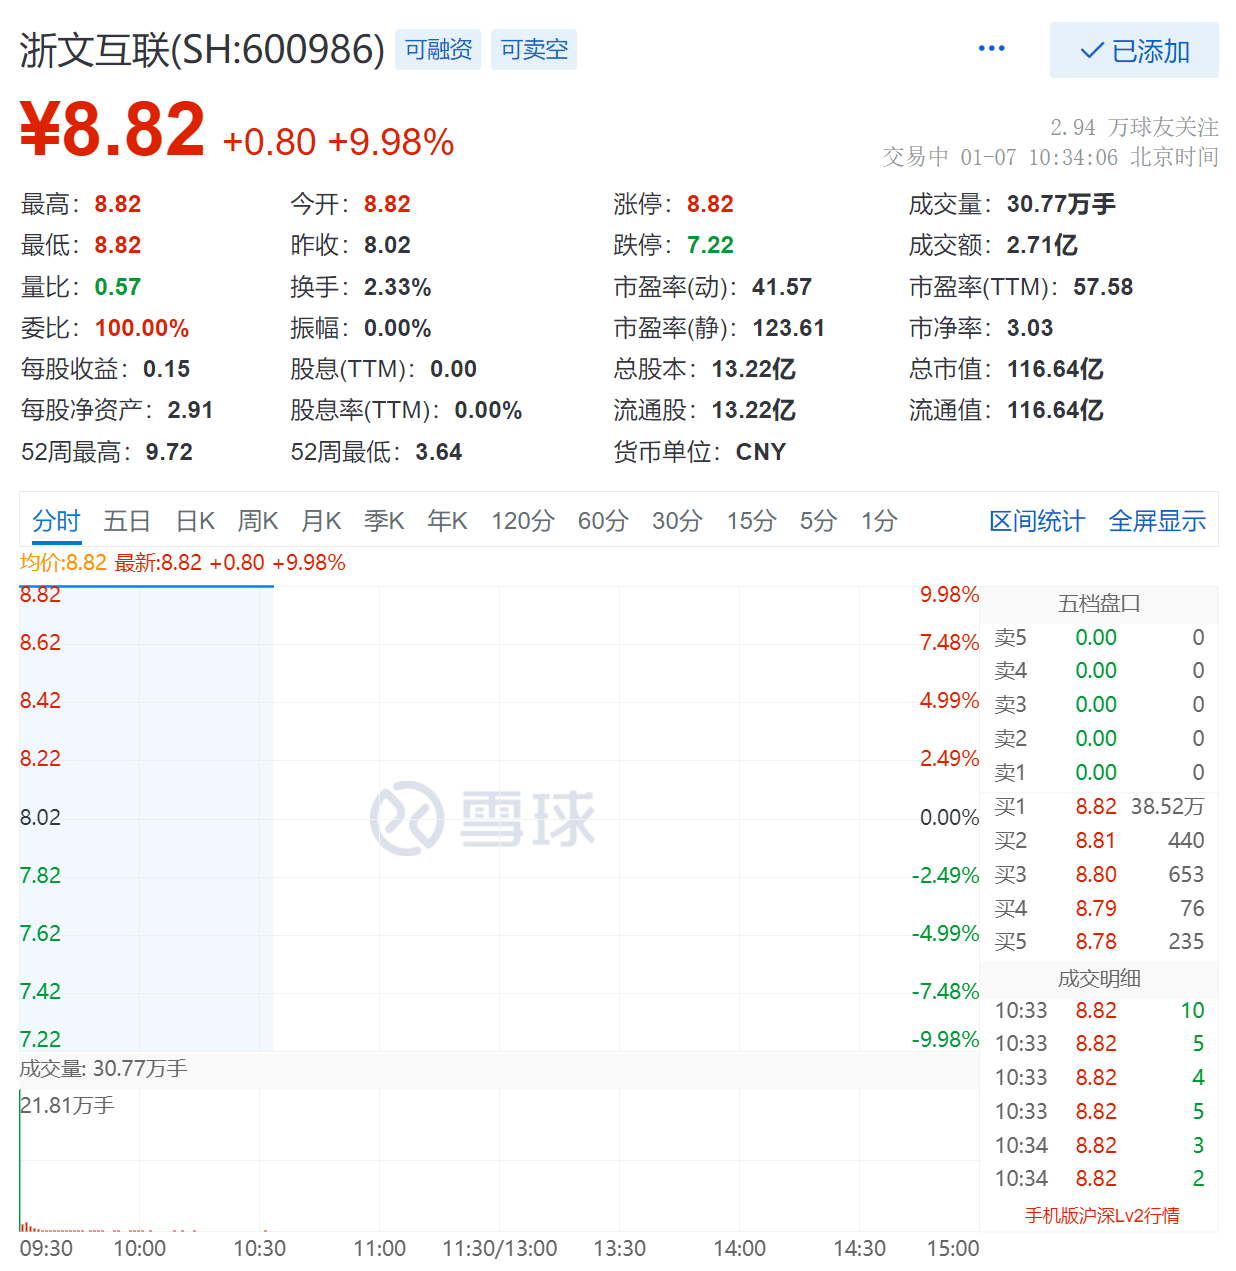
Task: Click the 成交量 30.77万手 value
Action: [1061, 204]
